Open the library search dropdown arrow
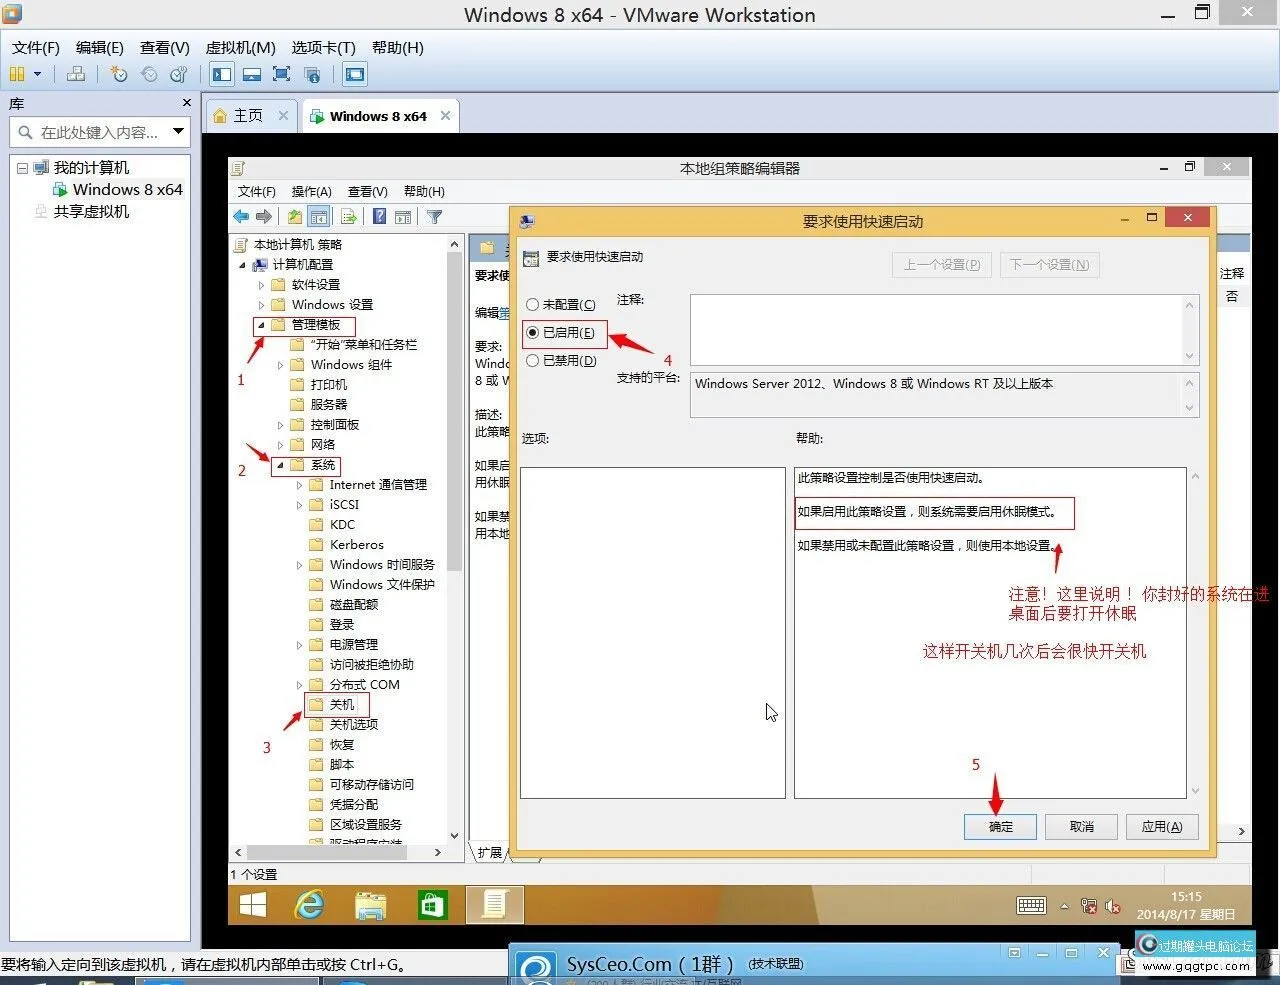The width and height of the screenshot is (1280, 985). click(x=178, y=131)
